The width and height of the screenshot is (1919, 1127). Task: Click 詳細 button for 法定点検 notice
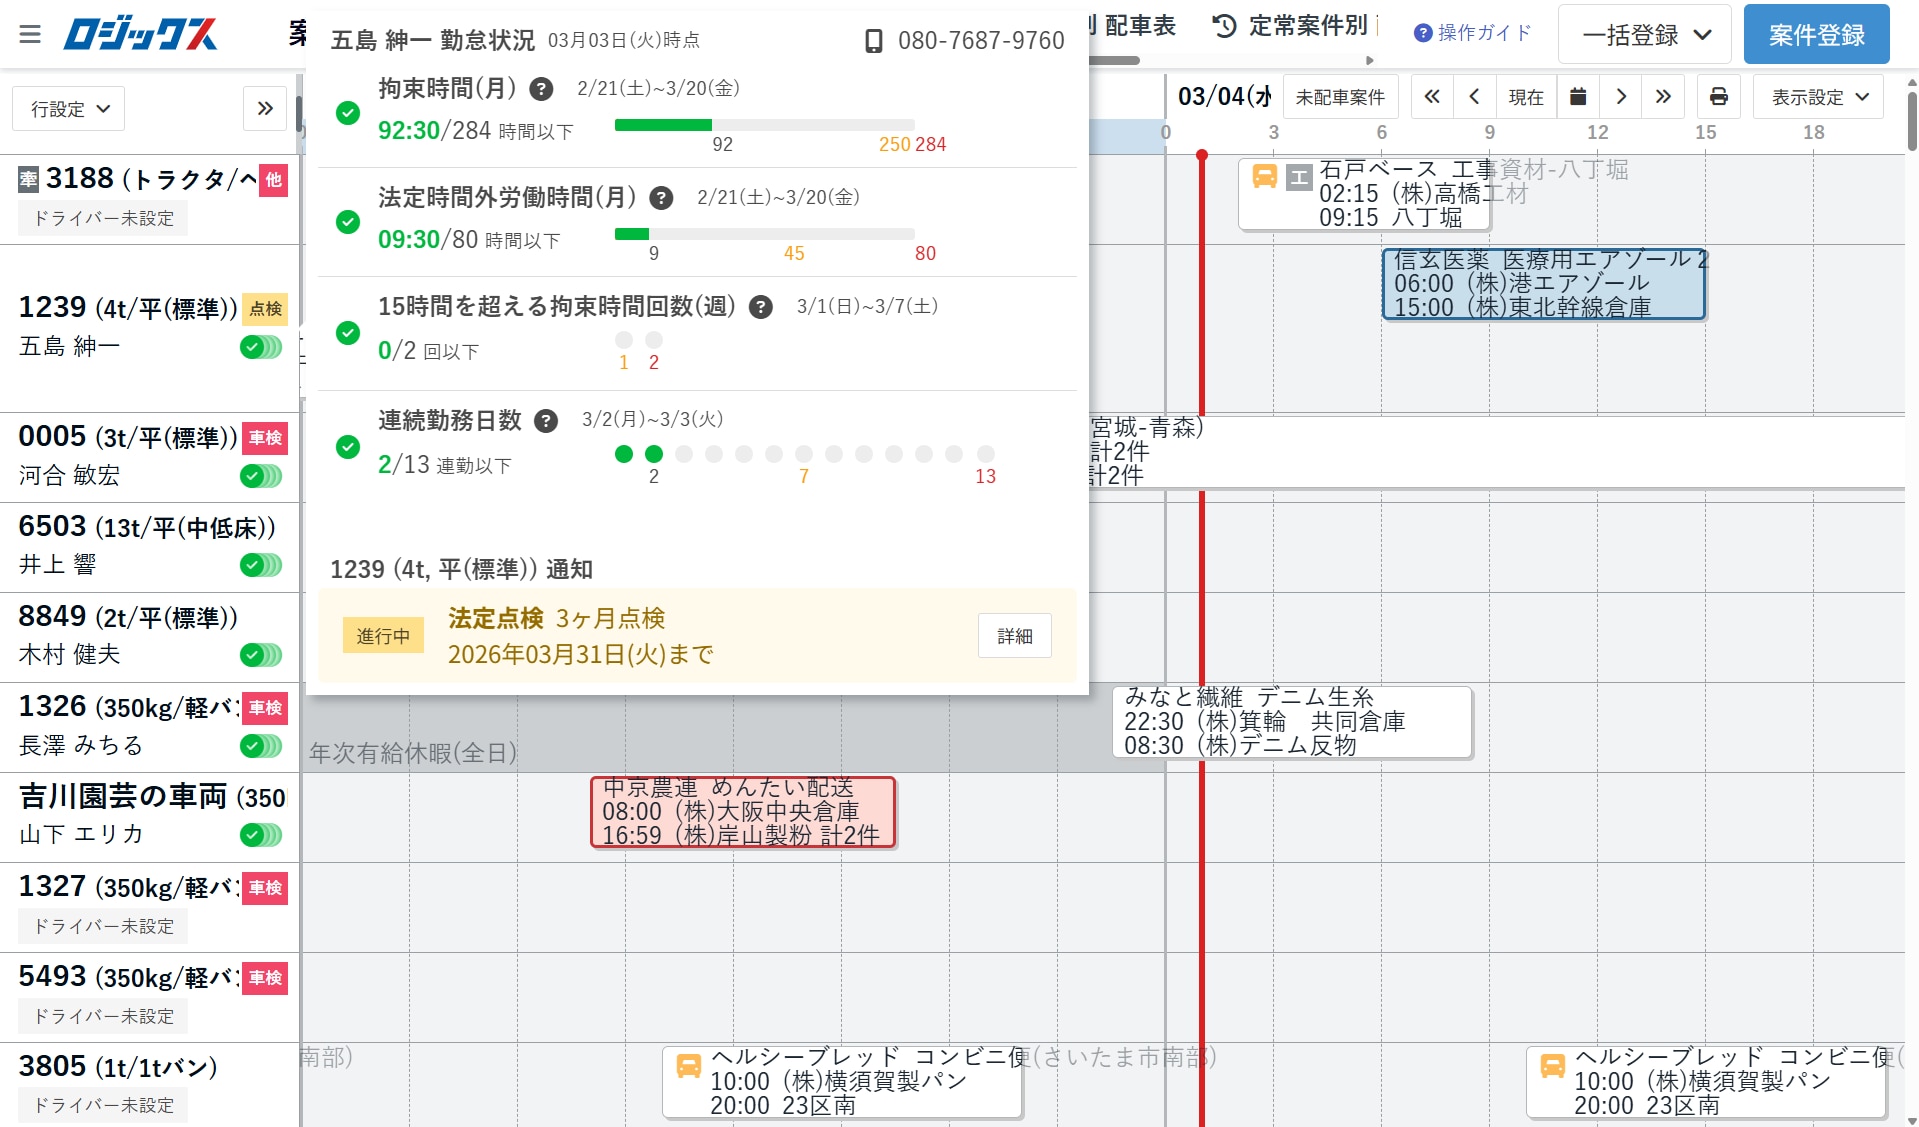[x=1014, y=636]
